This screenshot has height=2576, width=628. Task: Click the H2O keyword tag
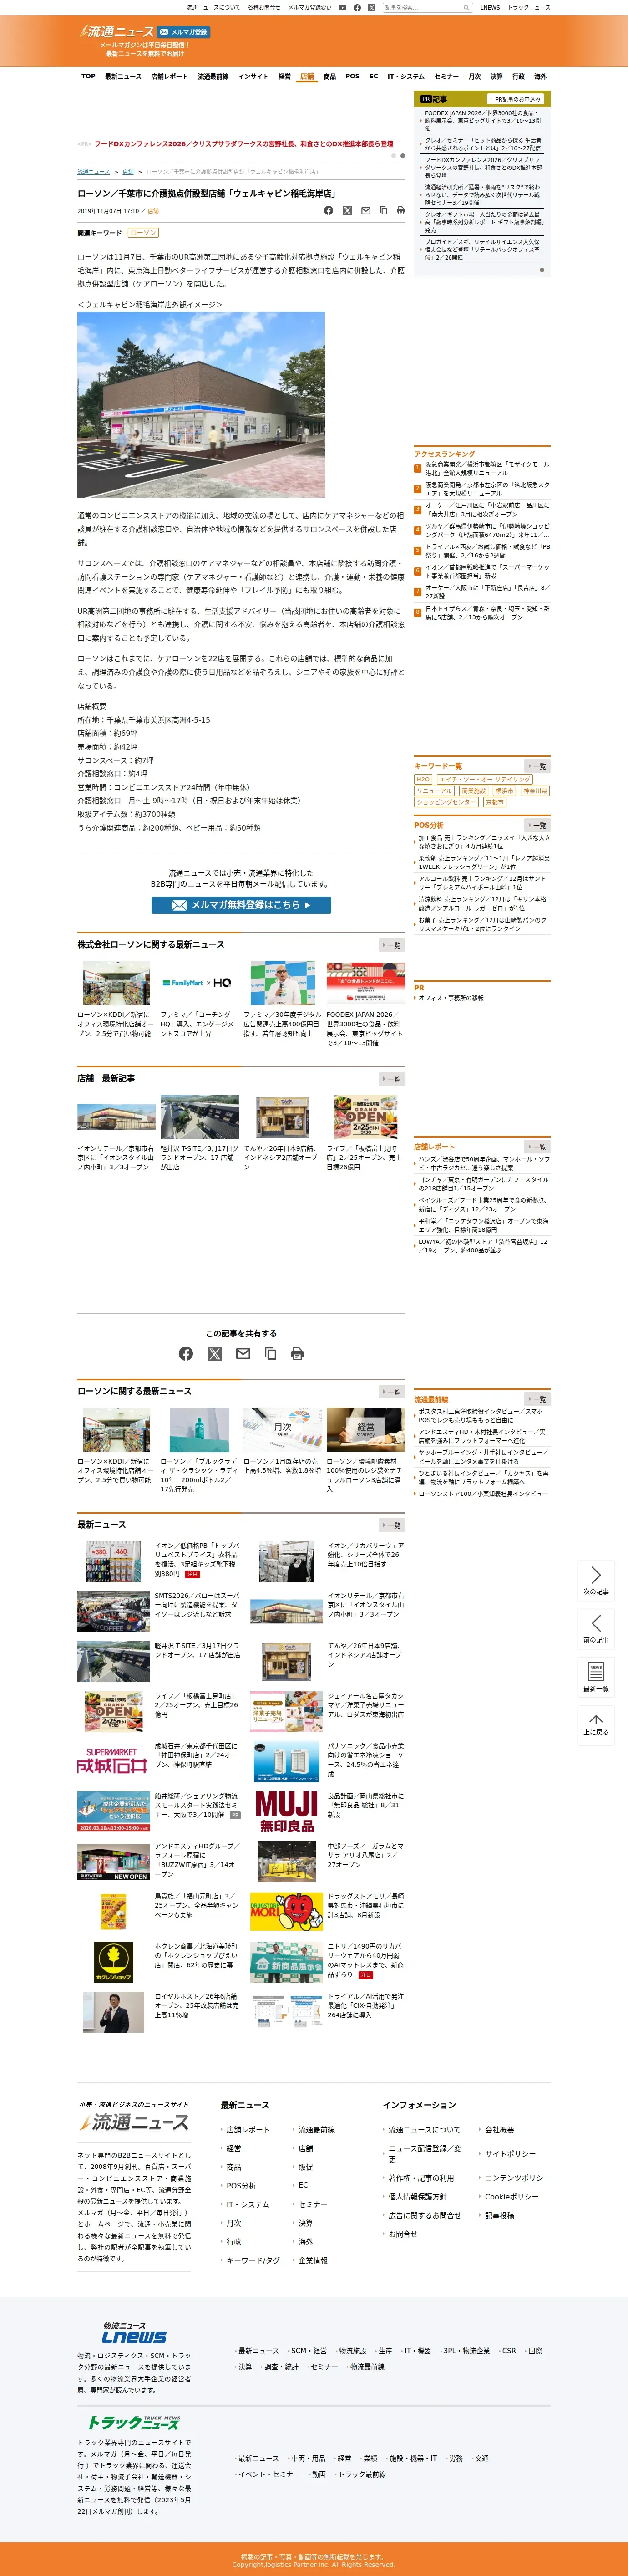(x=423, y=779)
